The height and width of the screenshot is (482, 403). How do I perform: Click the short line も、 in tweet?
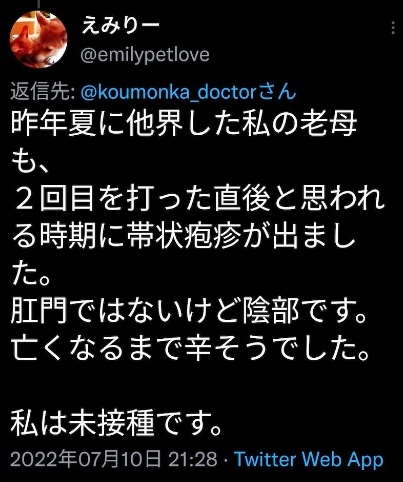point(30,162)
